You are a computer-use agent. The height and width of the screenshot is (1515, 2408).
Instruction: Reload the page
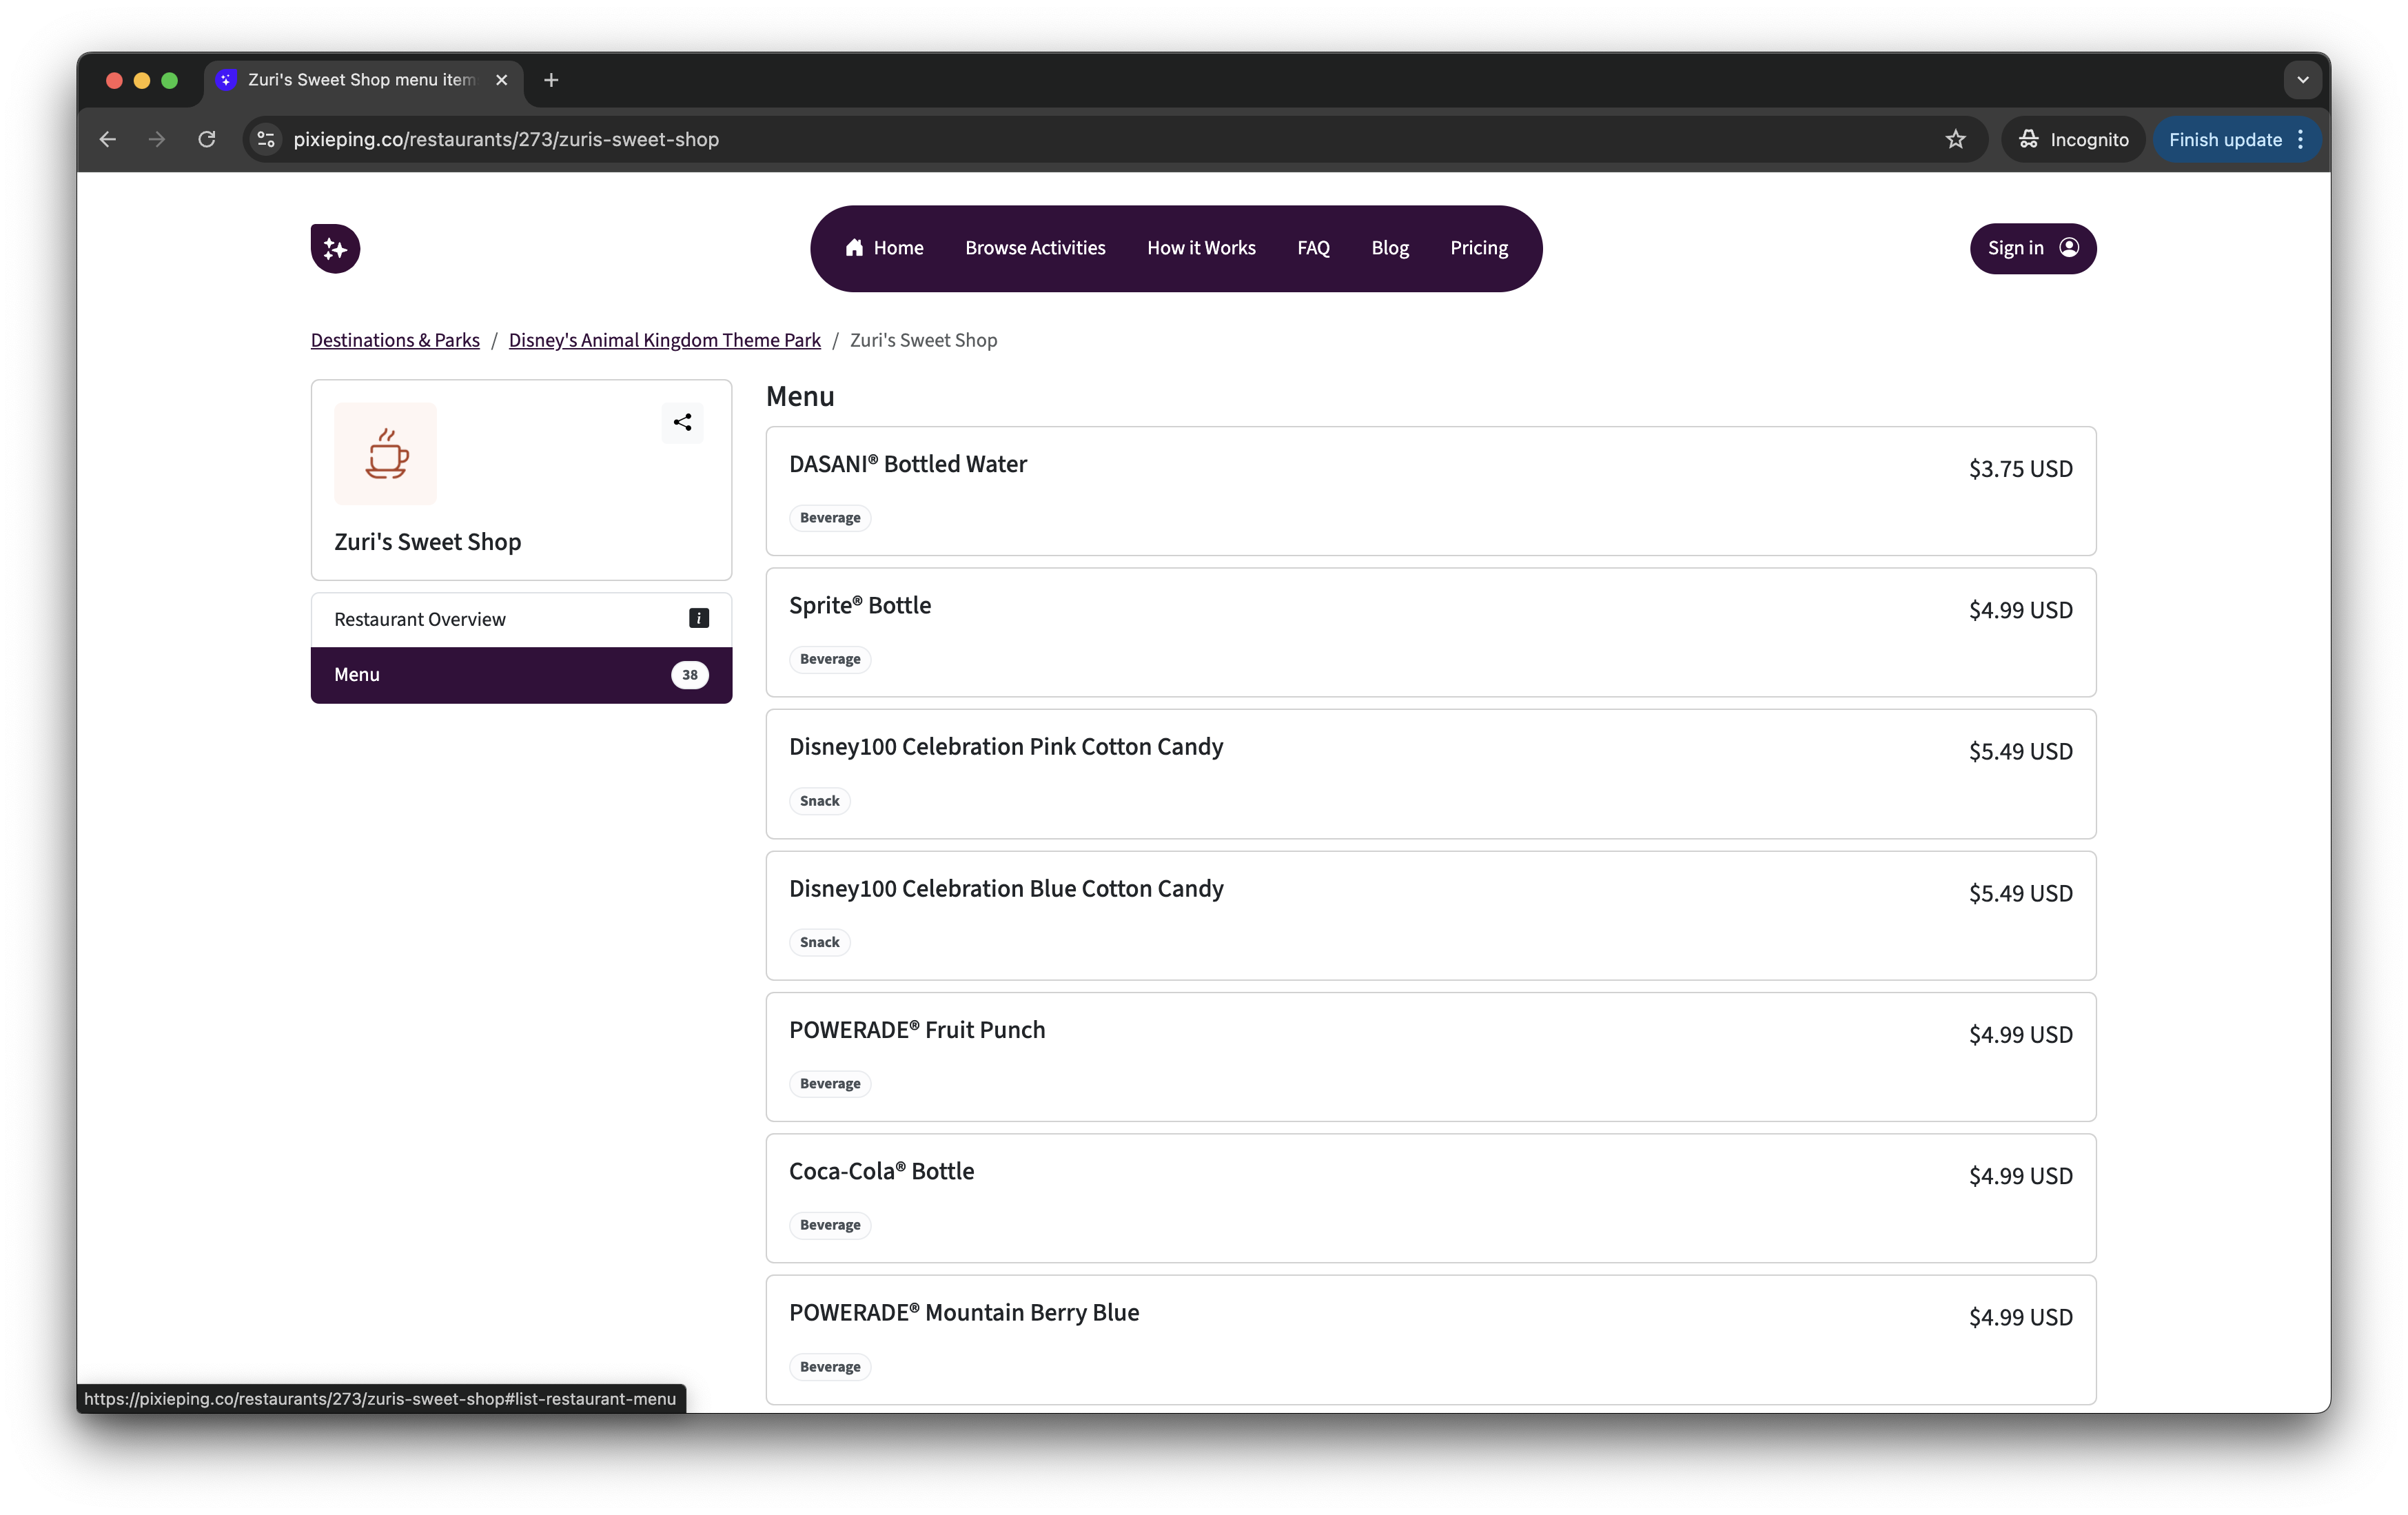pos(207,139)
